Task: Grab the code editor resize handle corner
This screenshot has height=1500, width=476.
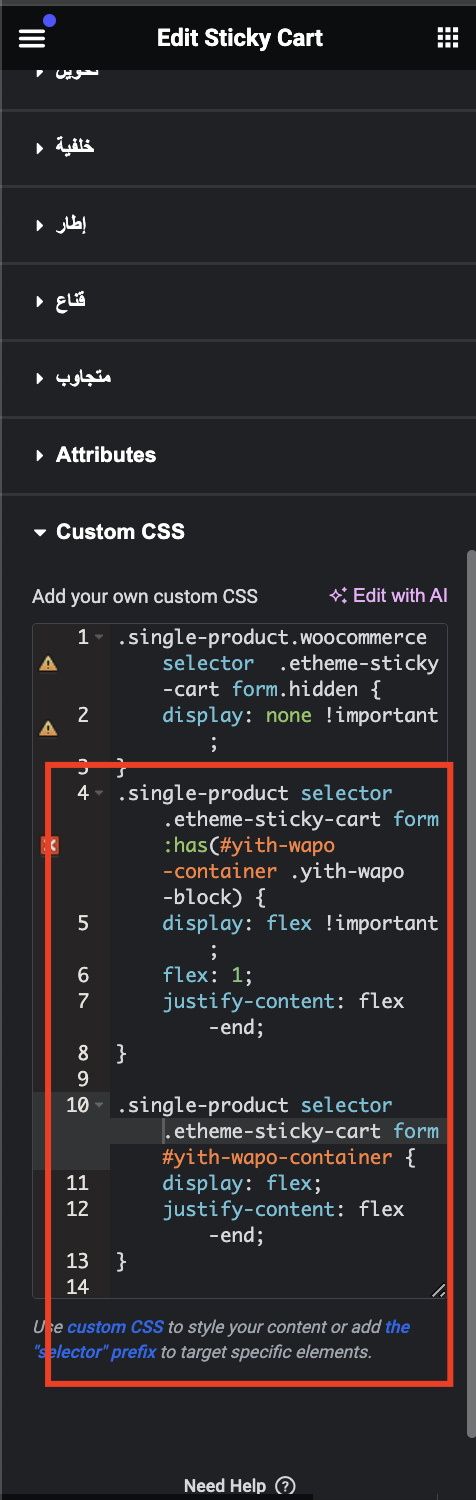Action: [x=438, y=1290]
